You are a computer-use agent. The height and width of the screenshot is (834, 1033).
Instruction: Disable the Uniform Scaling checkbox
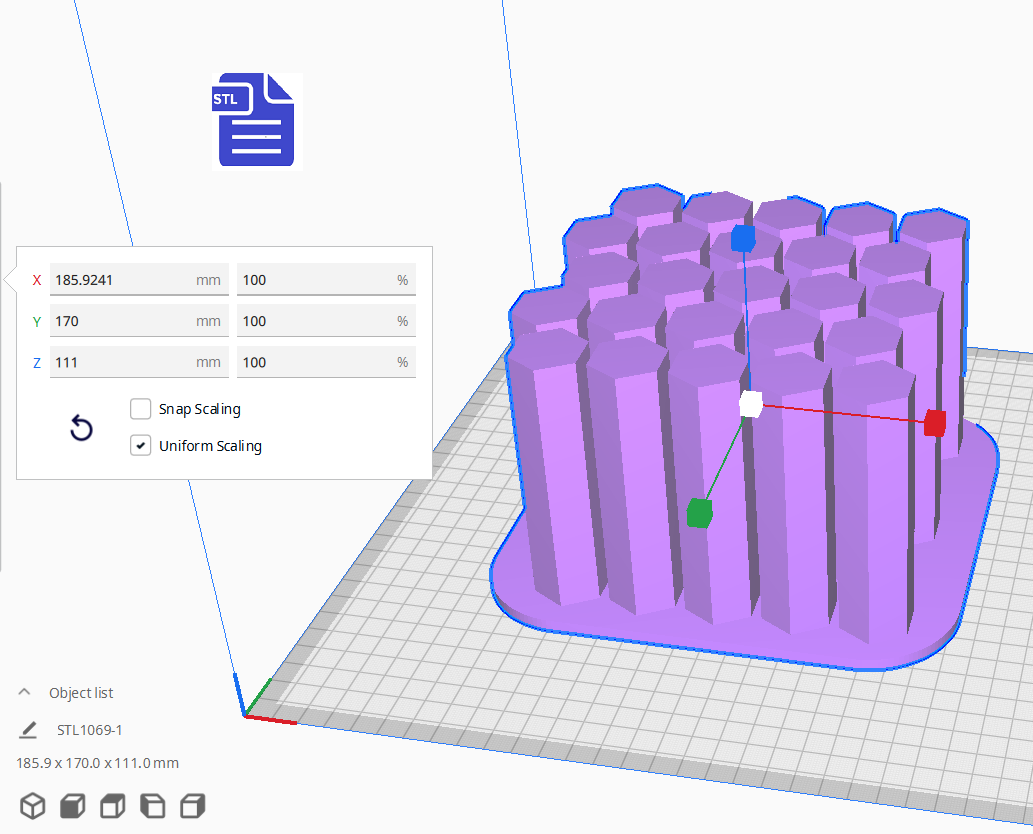point(141,446)
